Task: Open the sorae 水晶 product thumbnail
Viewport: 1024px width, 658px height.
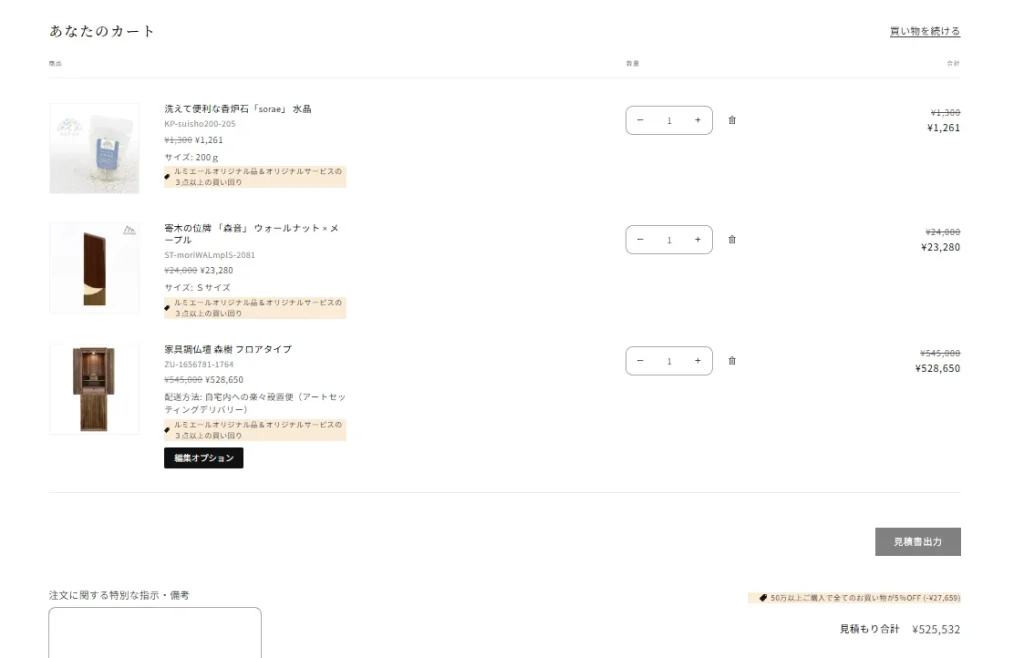Action: (x=95, y=148)
